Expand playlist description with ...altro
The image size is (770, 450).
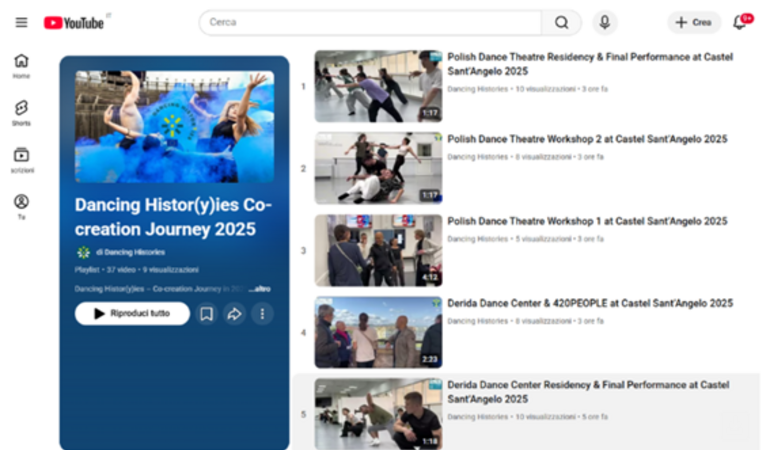pos(260,289)
